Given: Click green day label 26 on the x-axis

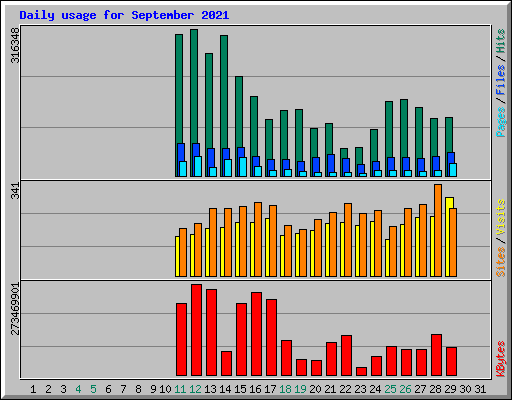Looking at the screenshot, I should pos(406,389).
